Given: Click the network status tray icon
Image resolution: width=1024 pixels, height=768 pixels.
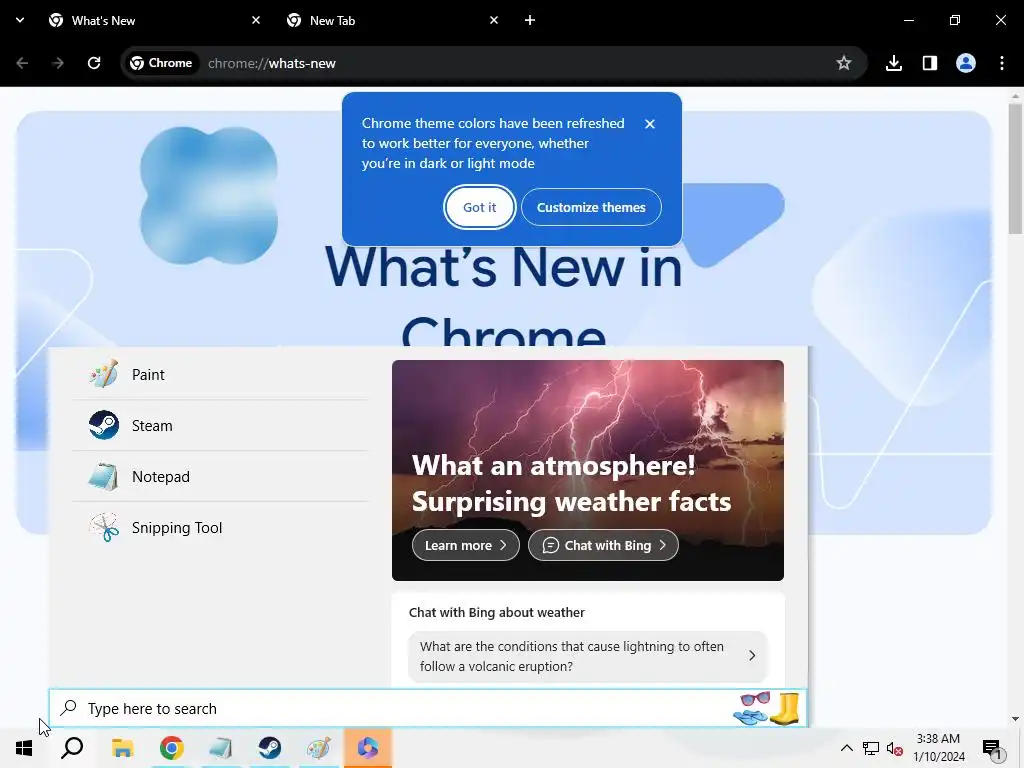Looking at the screenshot, I should pyautogui.click(x=871, y=748).
